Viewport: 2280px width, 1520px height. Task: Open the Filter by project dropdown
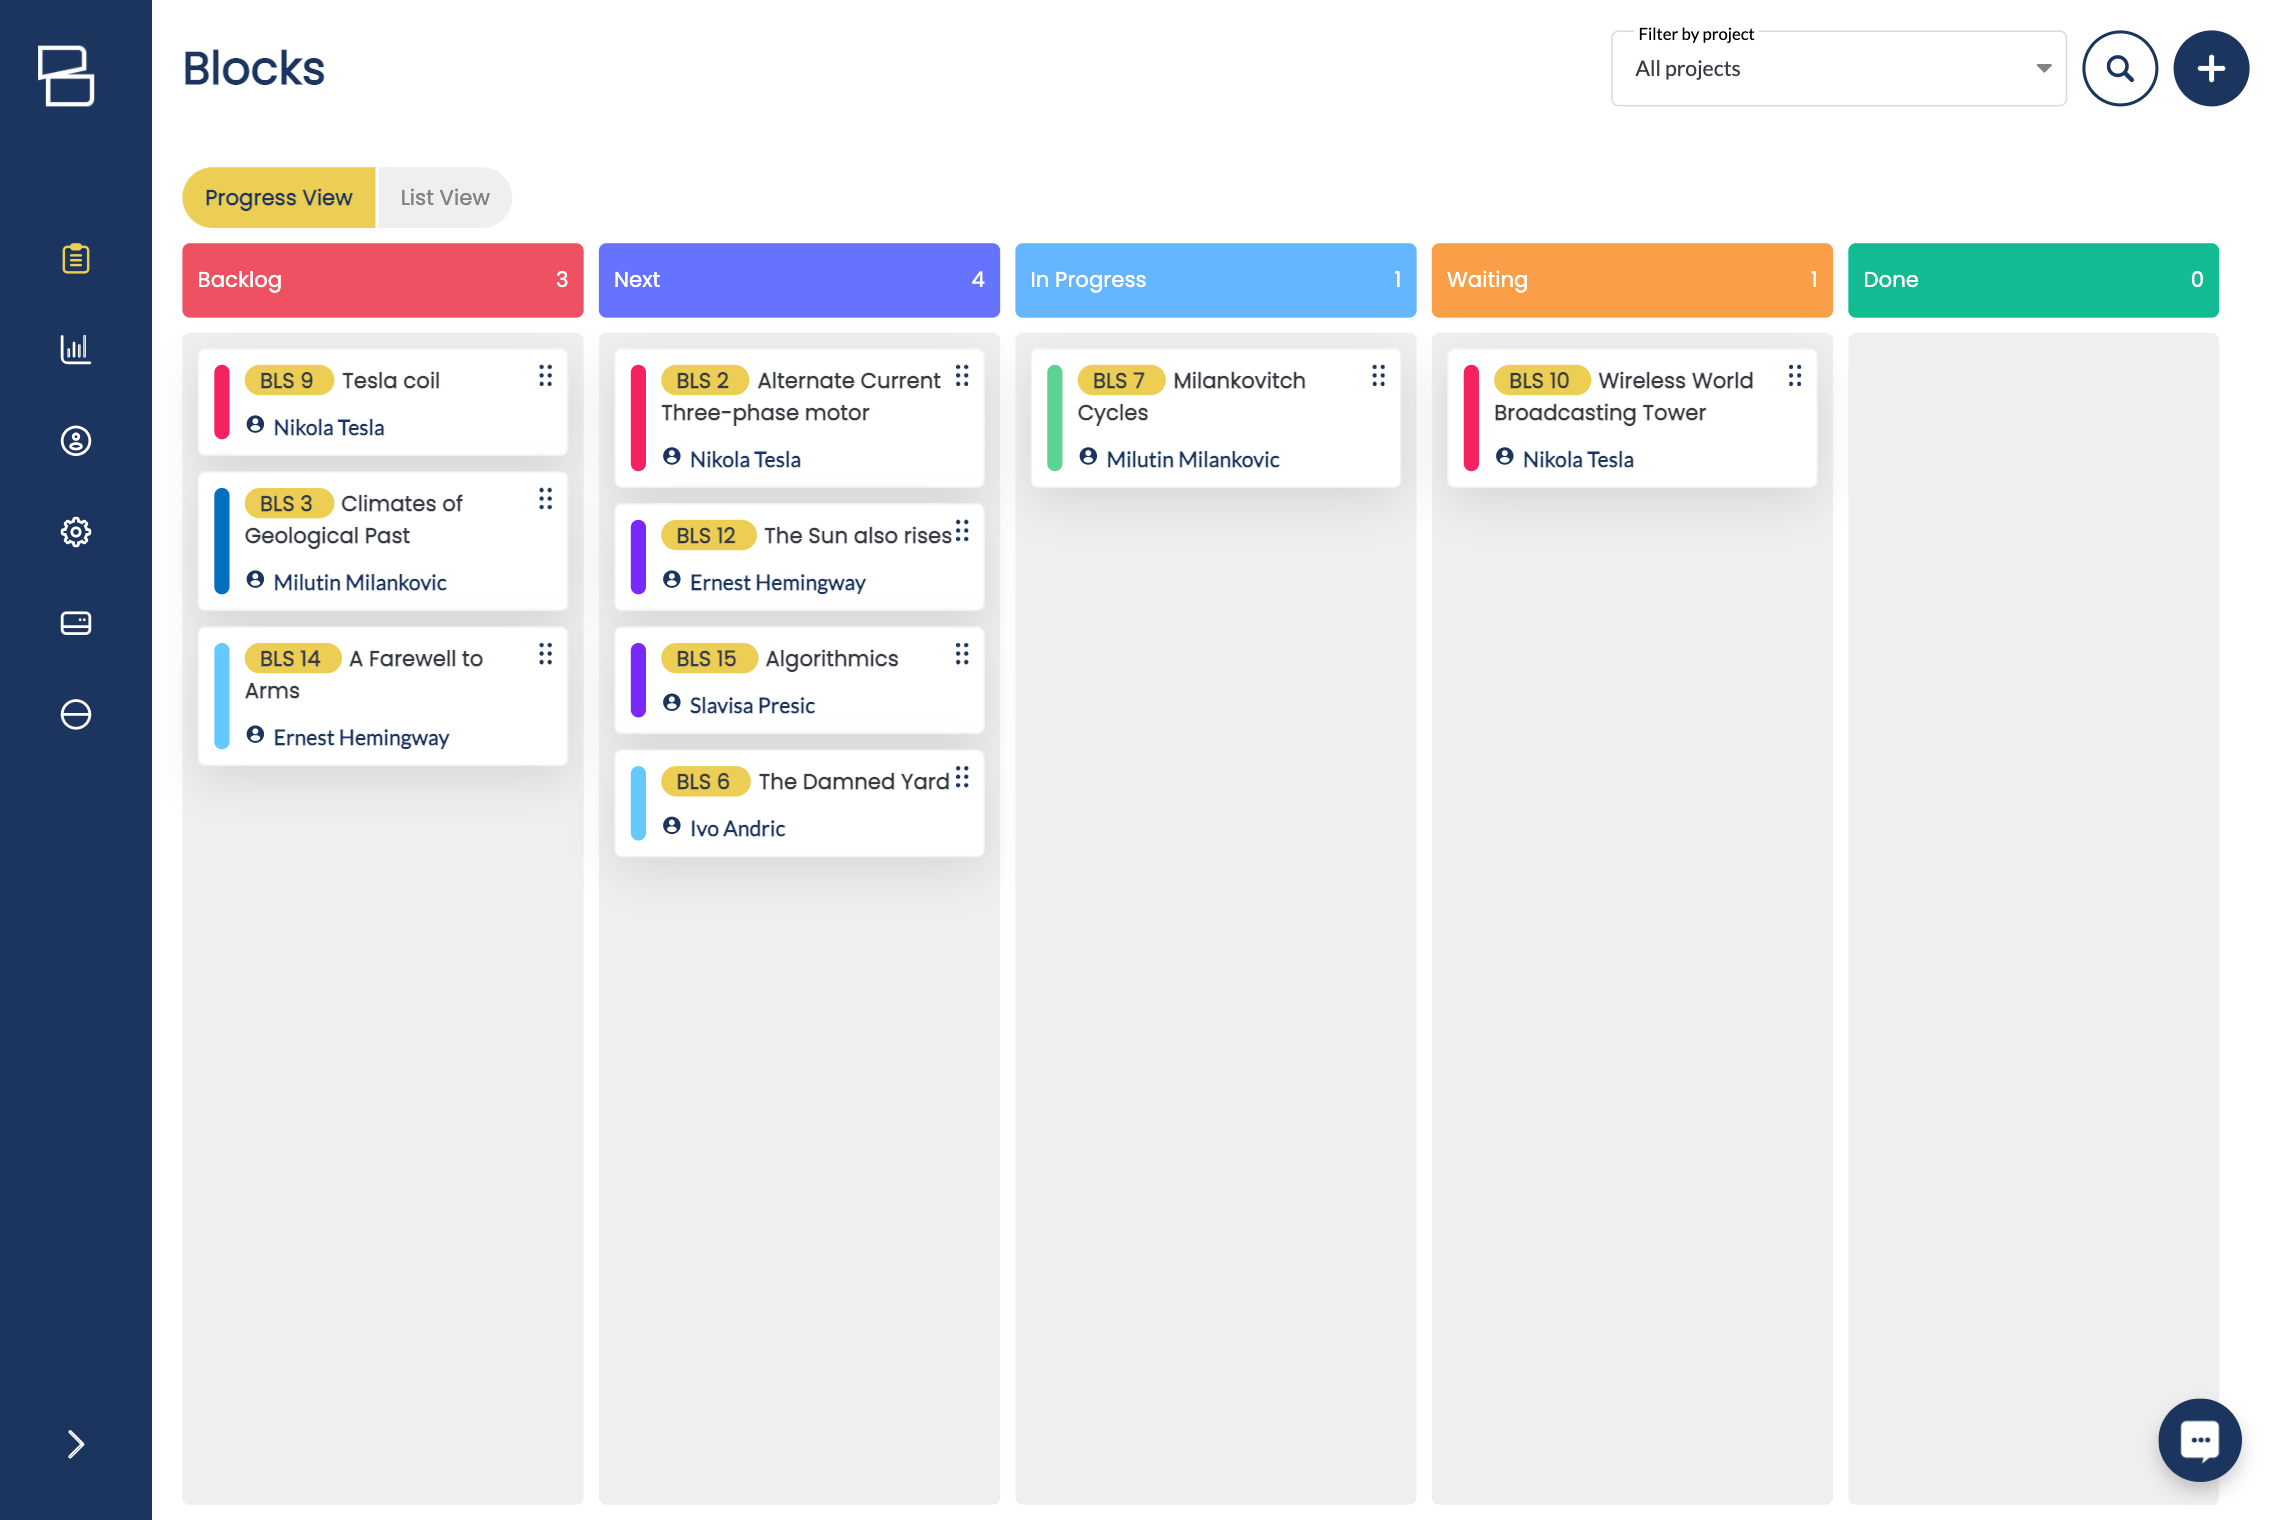click(x=1838, y=68)
